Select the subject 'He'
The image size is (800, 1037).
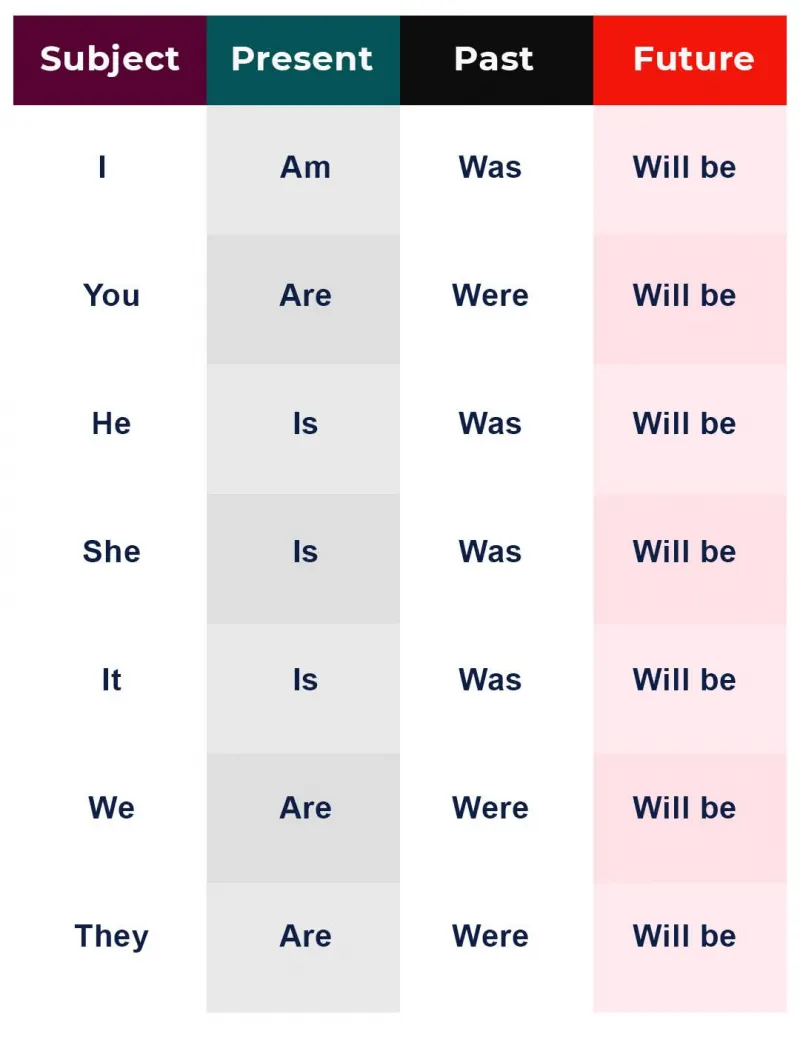[111, 423]
